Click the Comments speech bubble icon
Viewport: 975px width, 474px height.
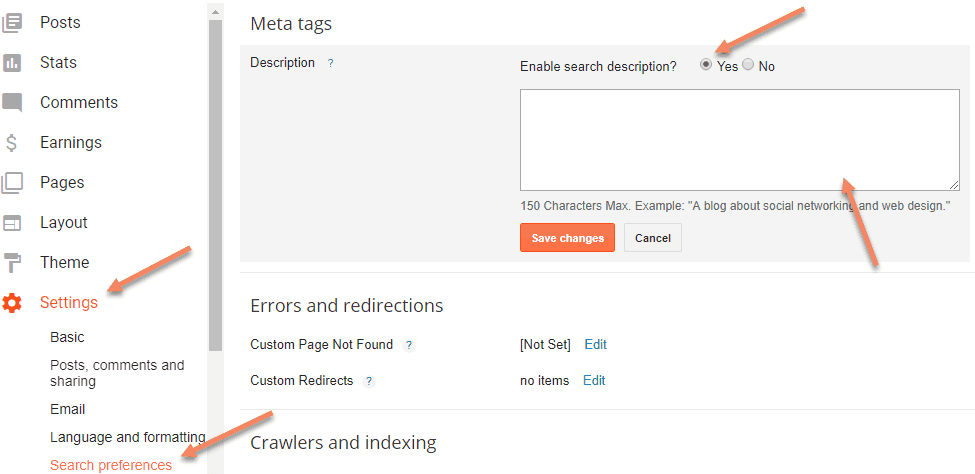pos(12,103)
